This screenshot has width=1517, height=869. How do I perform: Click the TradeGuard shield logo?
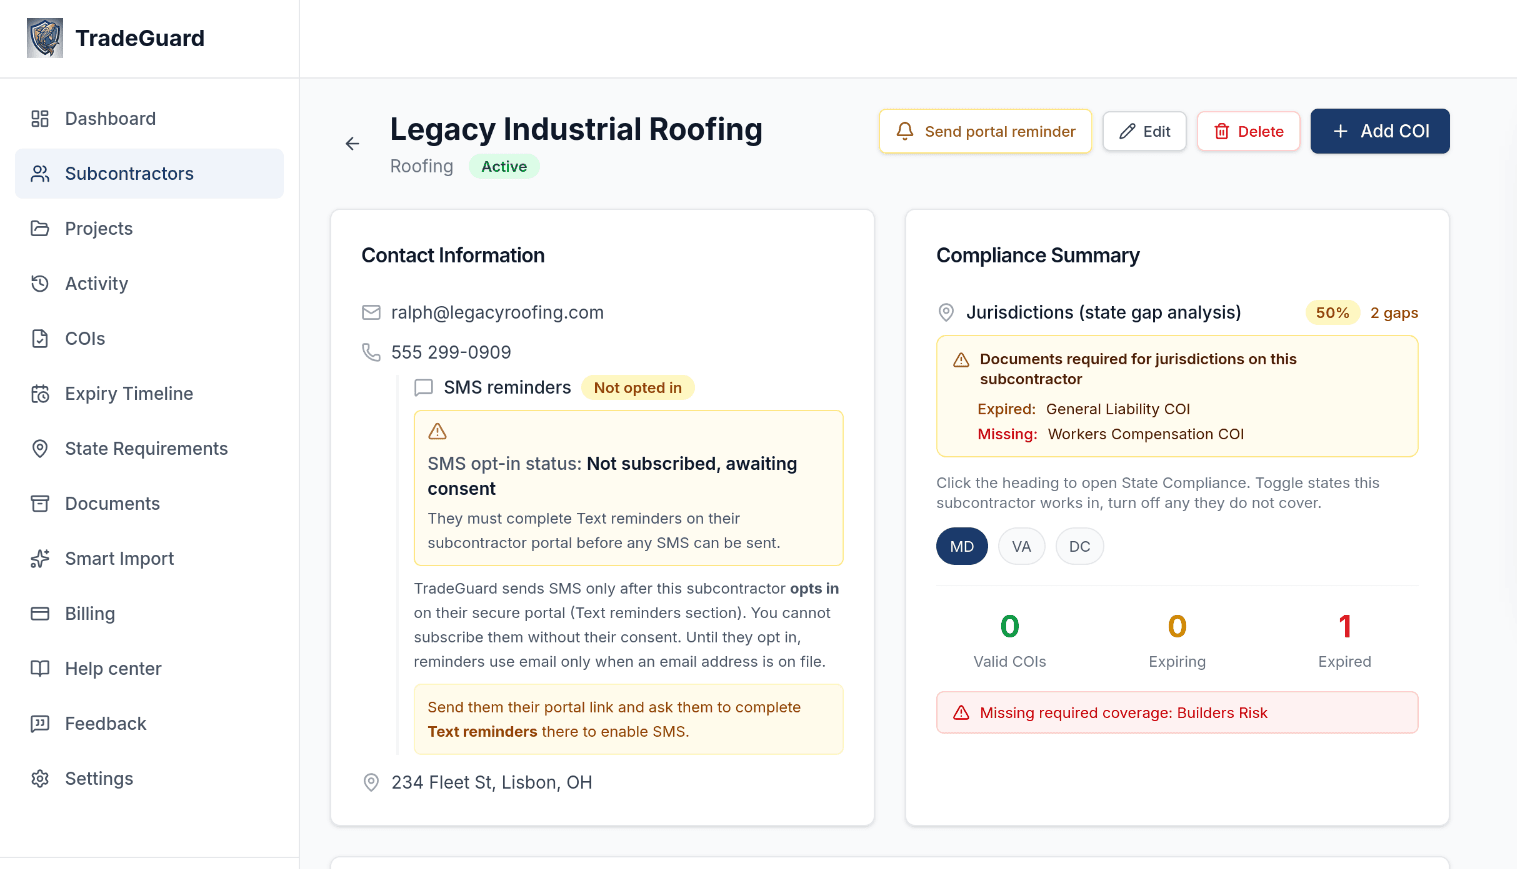45,38
